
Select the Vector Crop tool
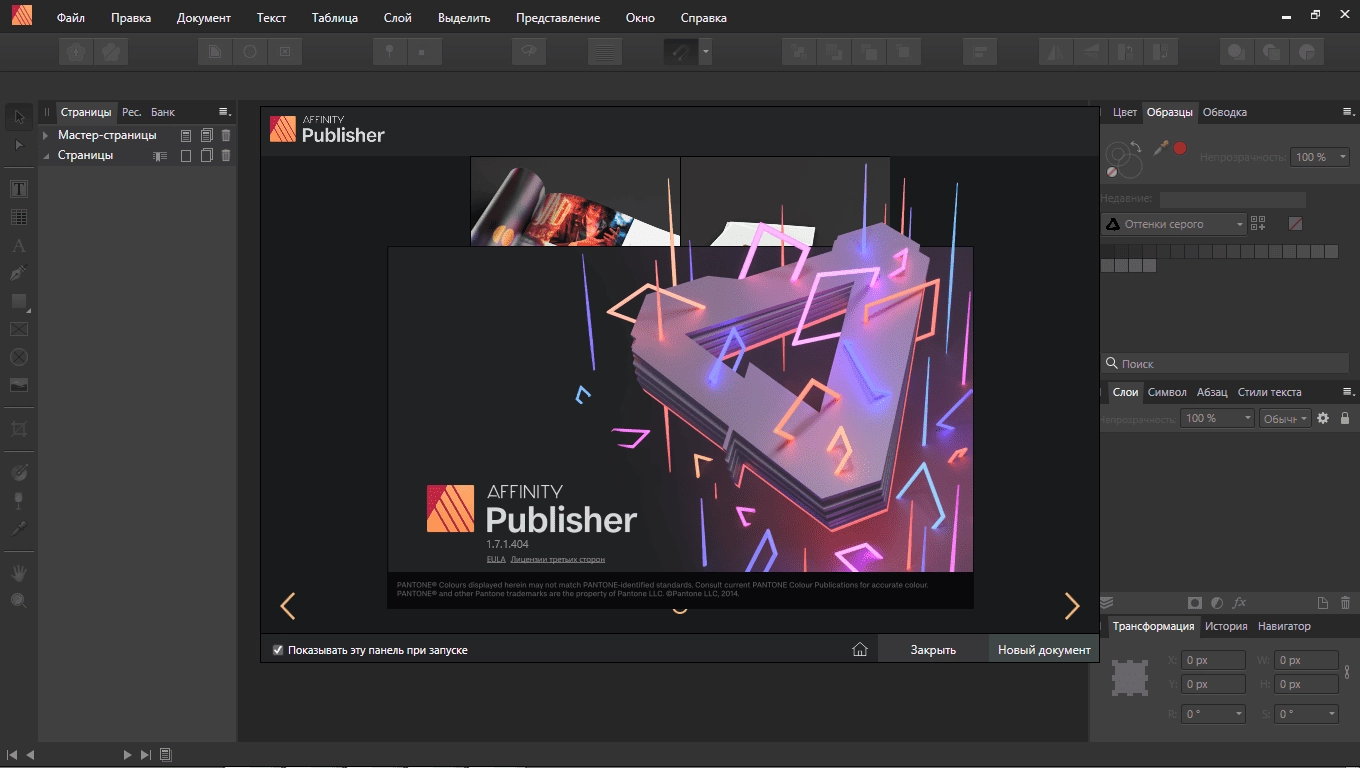click(19, 429)
